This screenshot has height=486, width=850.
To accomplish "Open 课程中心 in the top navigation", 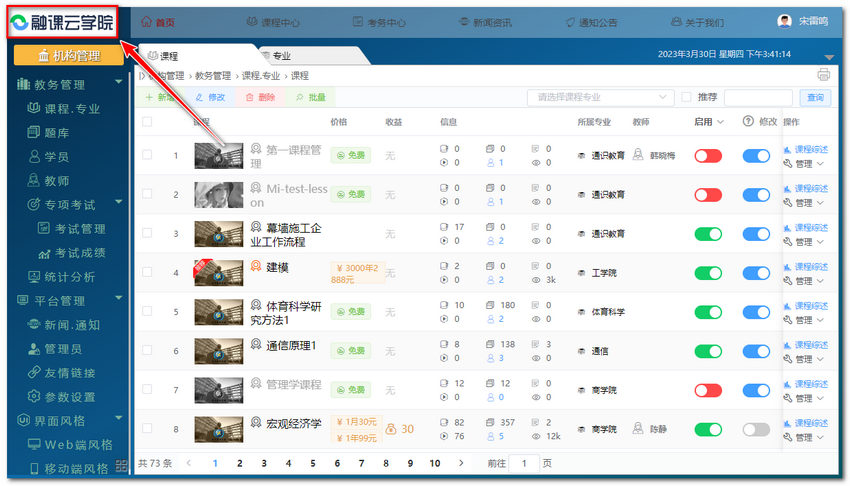I will [x=278, y=21].
